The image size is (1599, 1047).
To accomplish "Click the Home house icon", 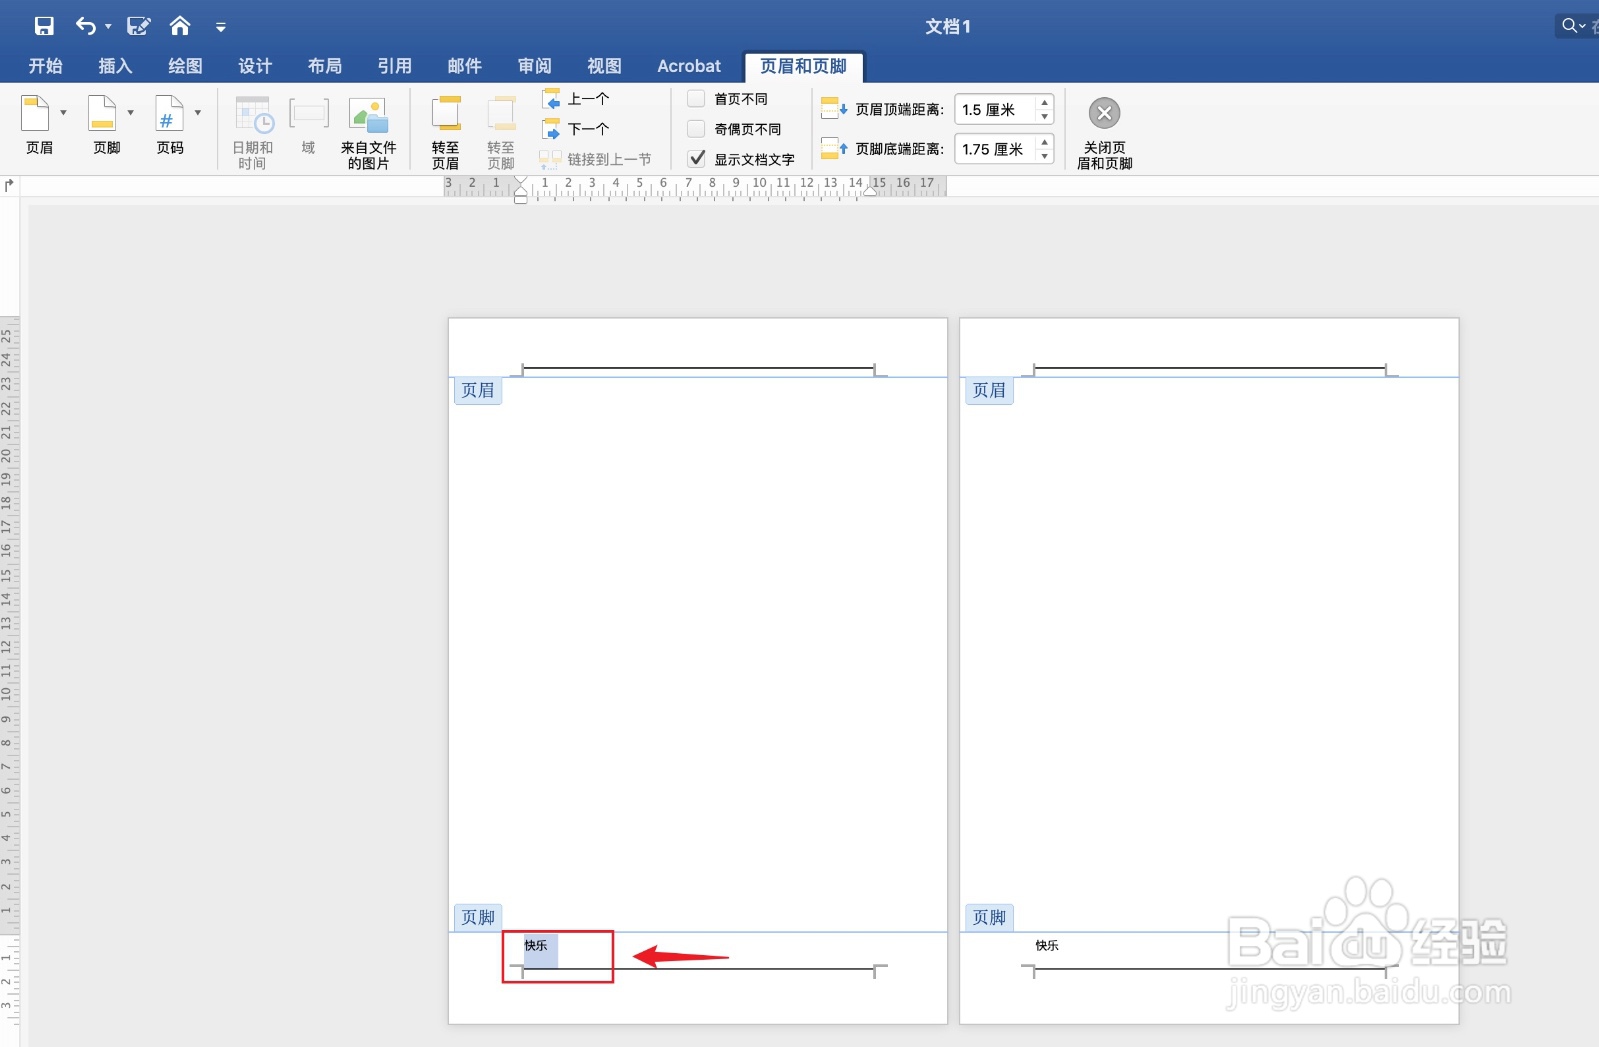I will pyautogui.click(x=180, y=25).
